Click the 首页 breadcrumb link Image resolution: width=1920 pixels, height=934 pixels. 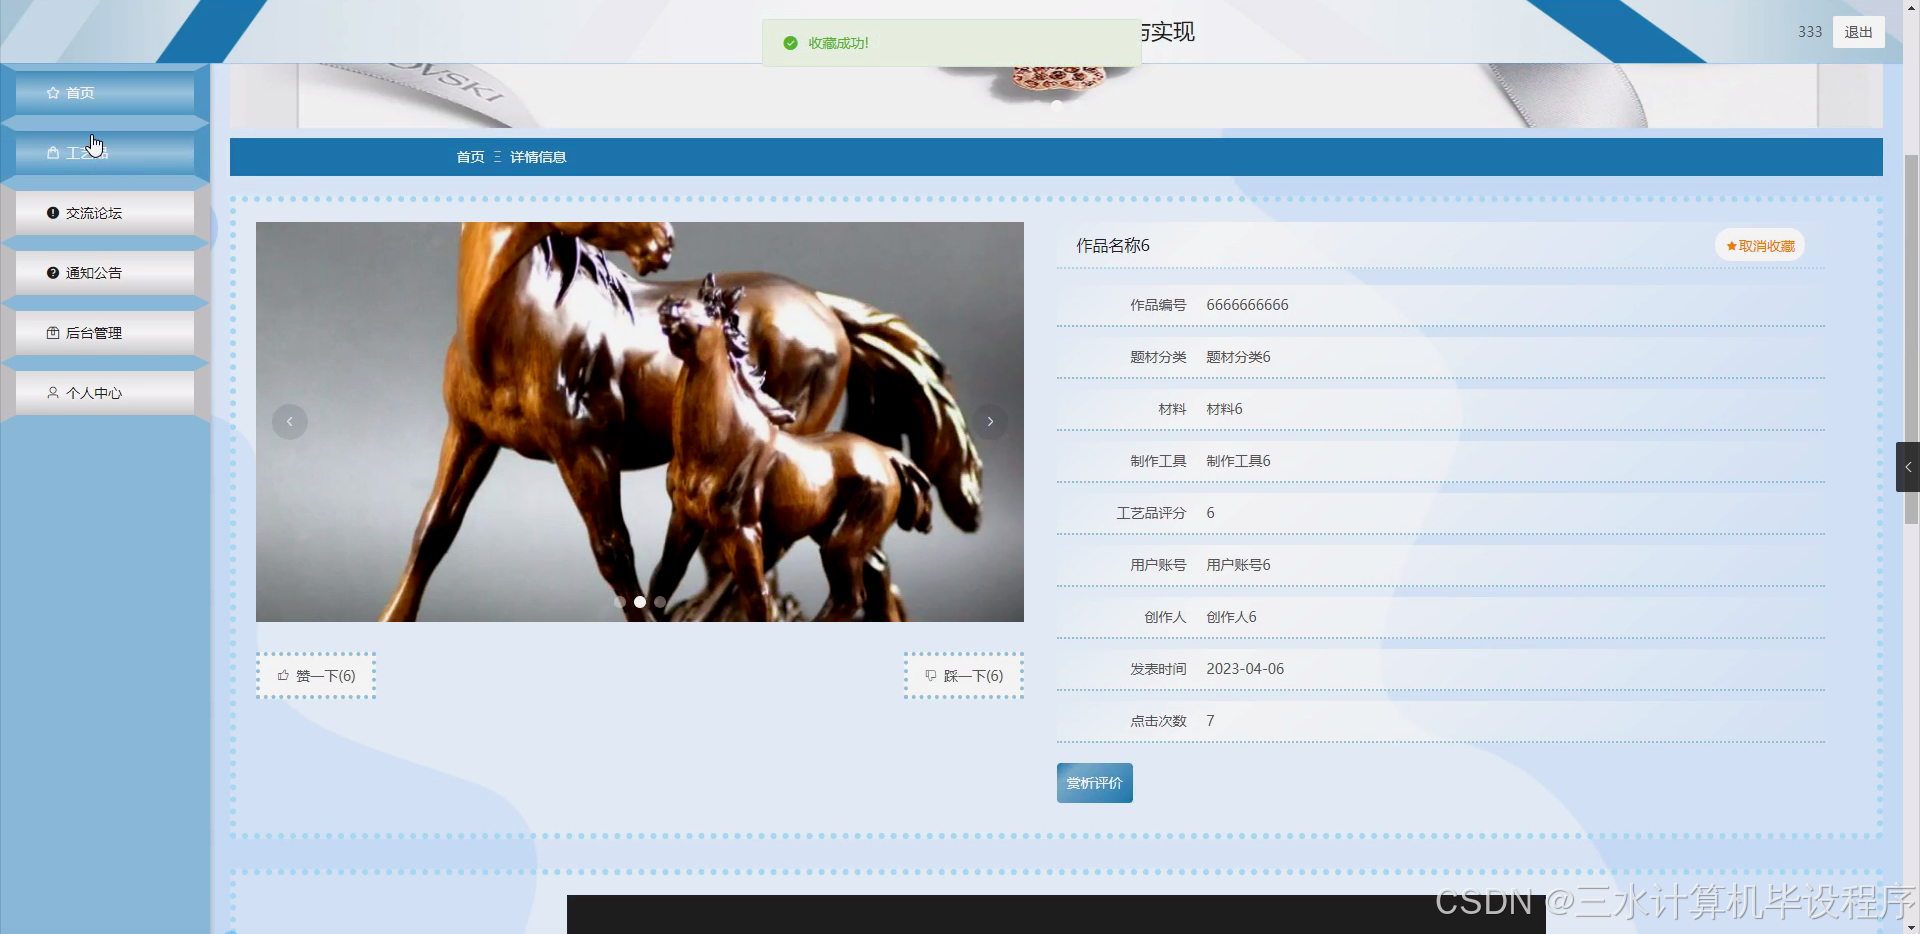(470, 156)
